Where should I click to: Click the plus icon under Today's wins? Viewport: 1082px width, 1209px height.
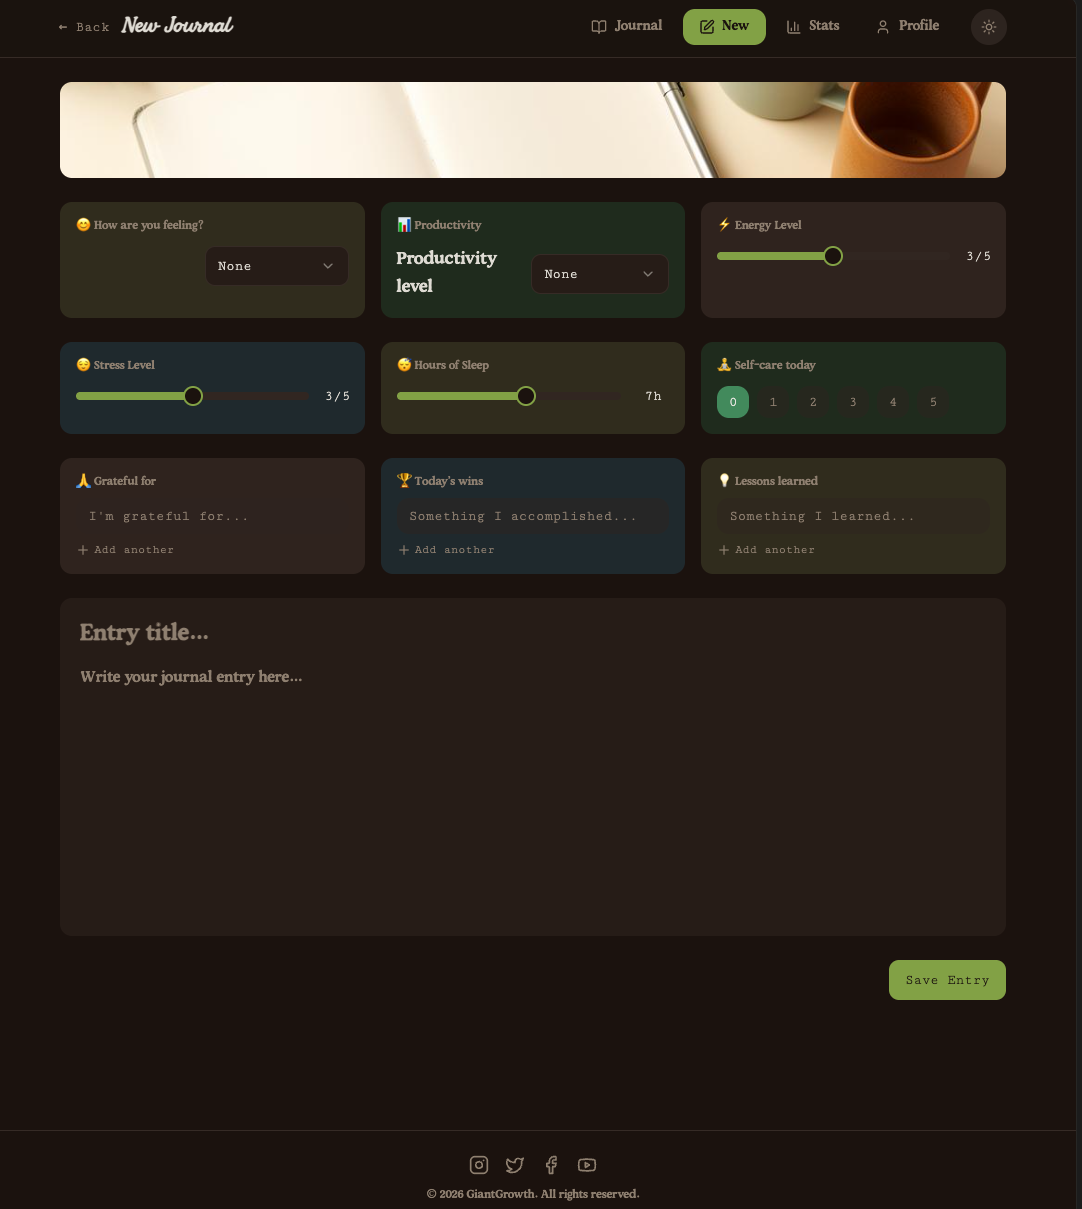tap(404, 550)
